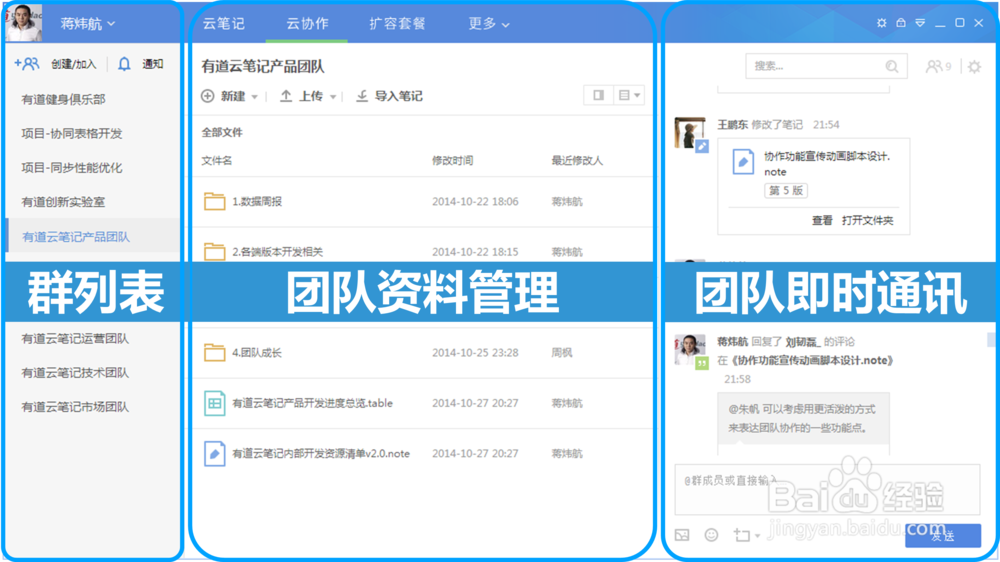
Task: Expand the 更多 menu
Action: tap(489, 24)
